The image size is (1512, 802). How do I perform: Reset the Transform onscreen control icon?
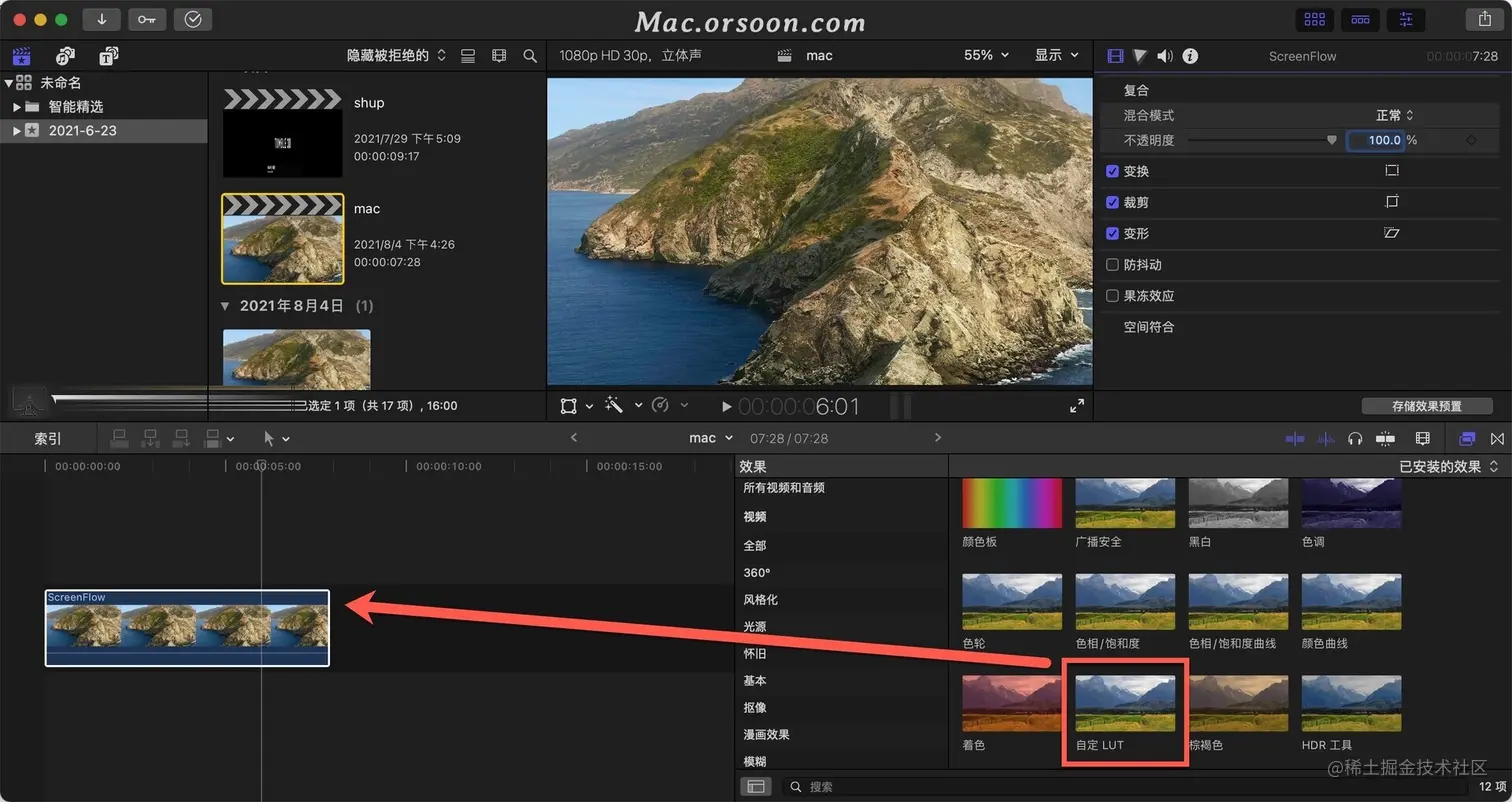tap(1391, 171)
